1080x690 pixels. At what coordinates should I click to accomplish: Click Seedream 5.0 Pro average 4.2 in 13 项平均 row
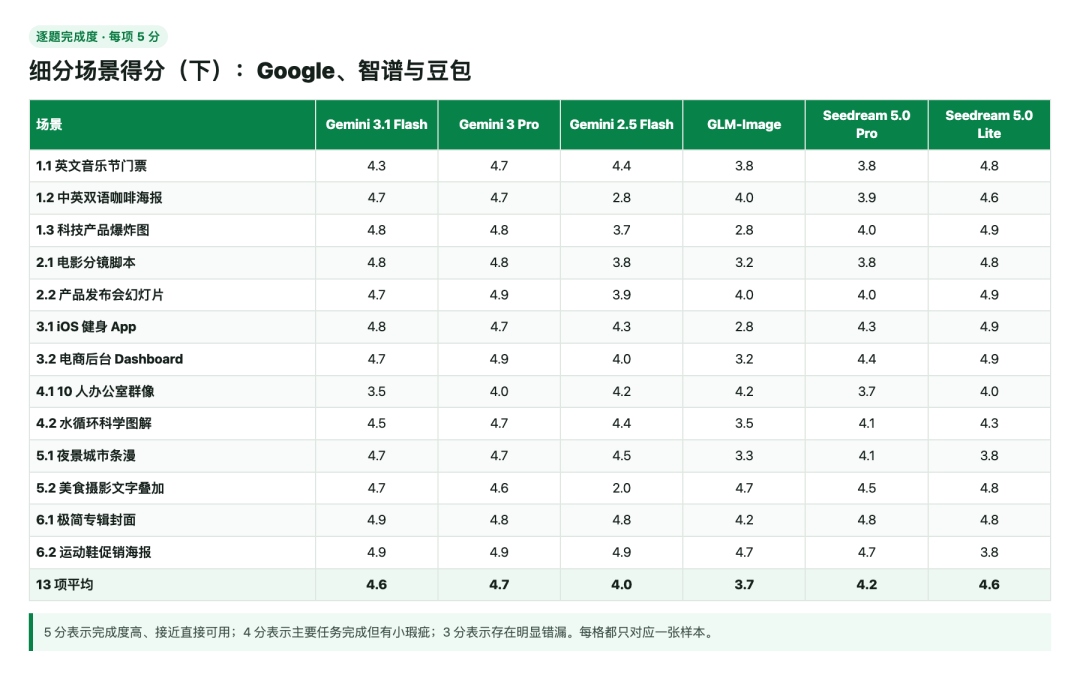click(866, 585)
